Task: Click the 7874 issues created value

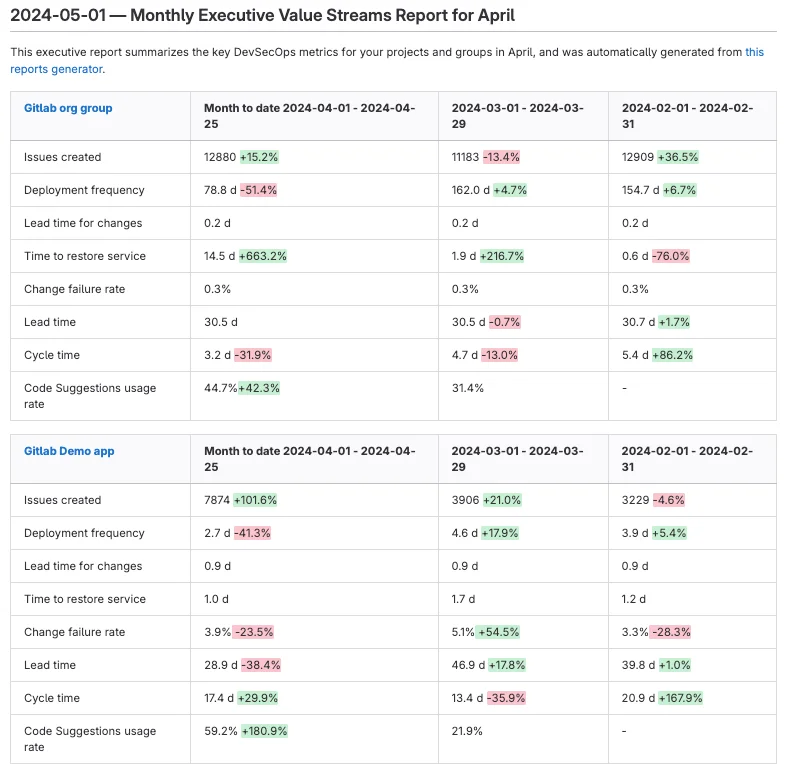Action: [x=217, y=500]
